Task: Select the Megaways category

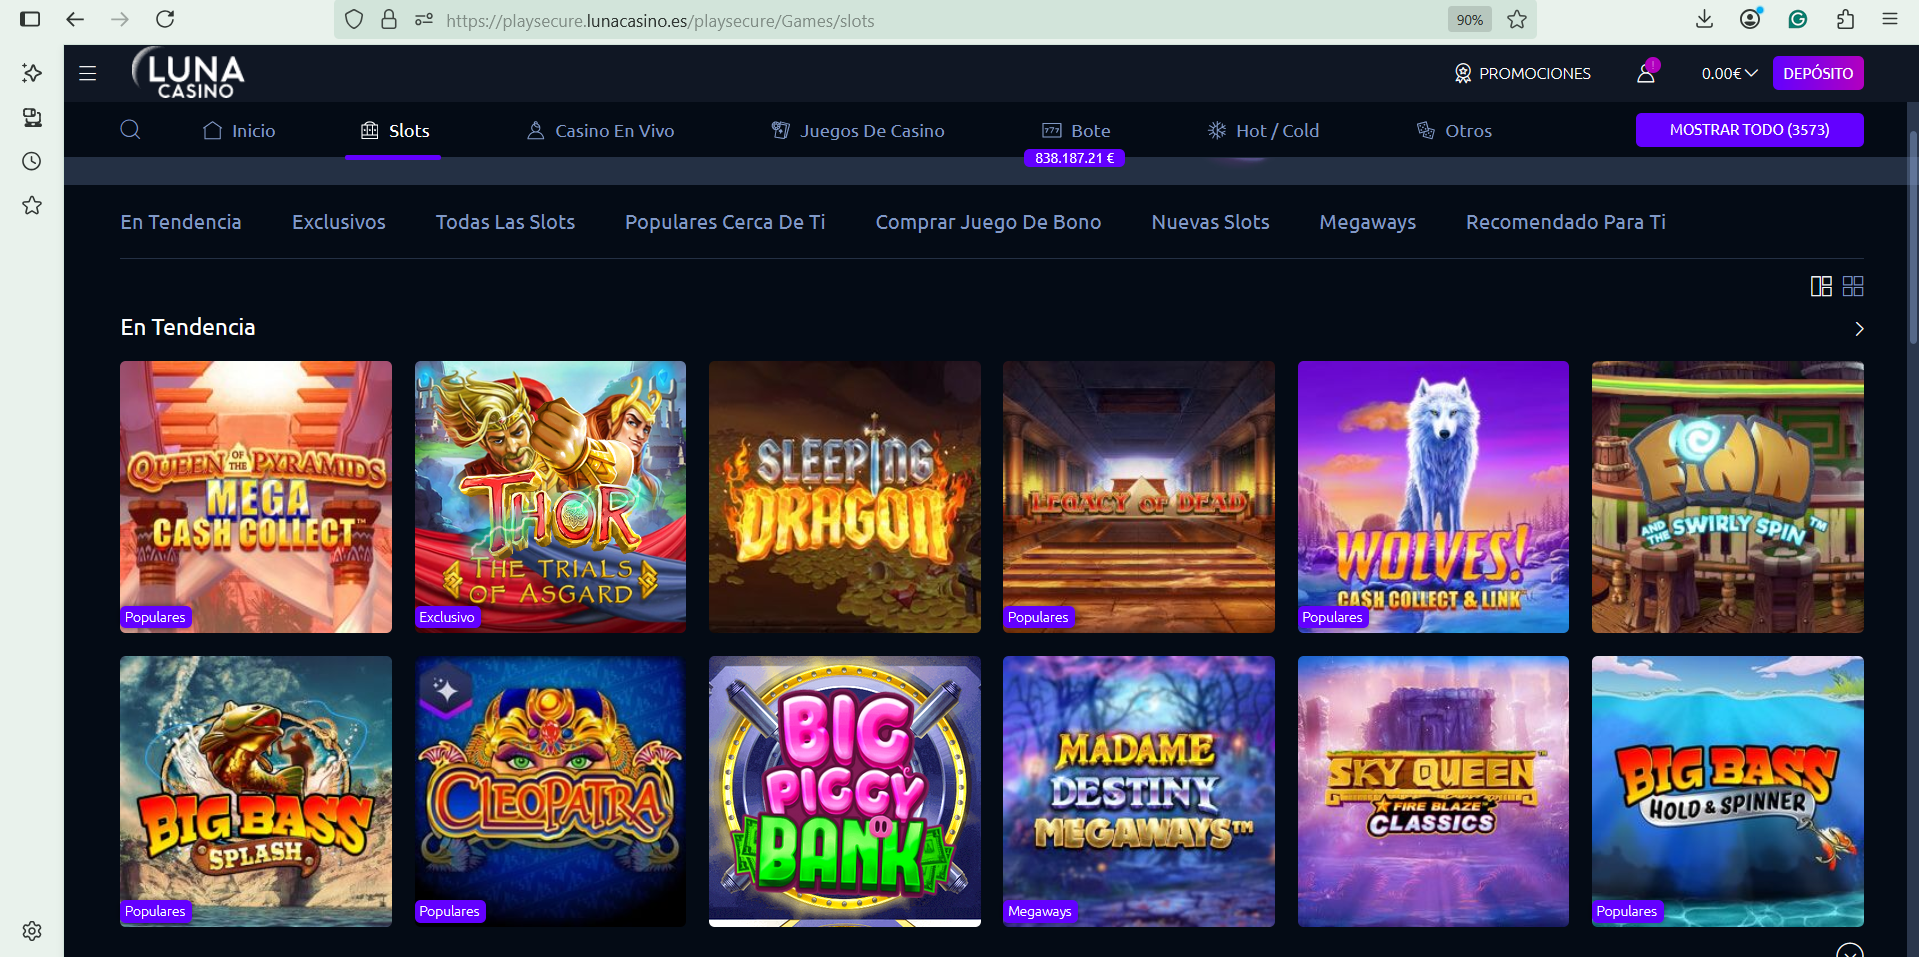Action: [1367, 222]
